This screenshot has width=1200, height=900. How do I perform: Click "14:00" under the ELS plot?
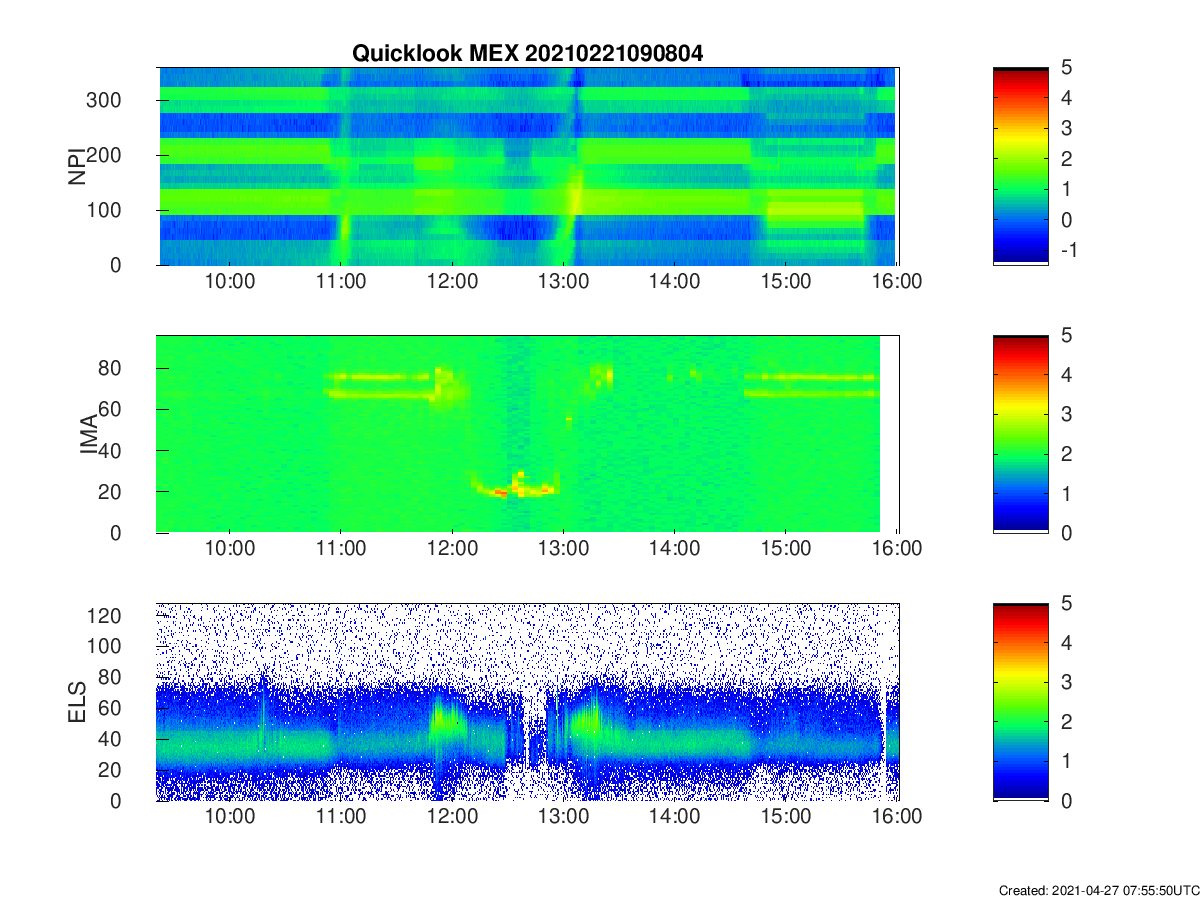pos(674,817)
